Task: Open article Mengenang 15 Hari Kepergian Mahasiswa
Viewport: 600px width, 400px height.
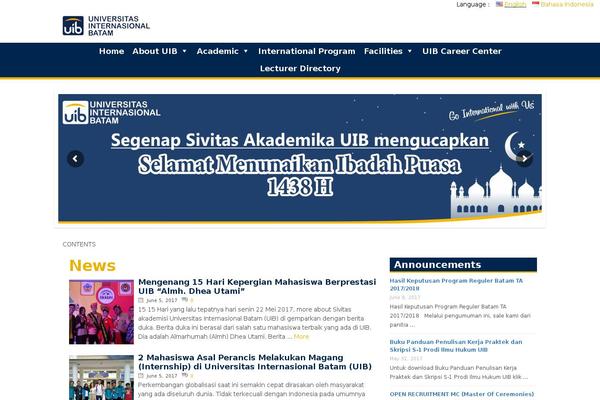Action: (x=257, y=286)
